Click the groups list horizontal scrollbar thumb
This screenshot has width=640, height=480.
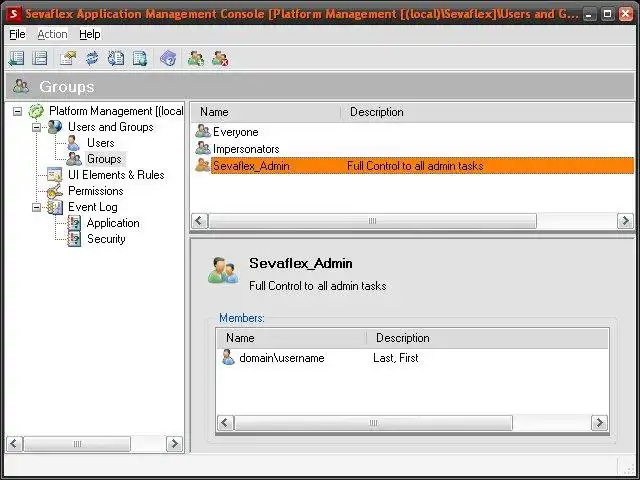[x=372, y=221]
